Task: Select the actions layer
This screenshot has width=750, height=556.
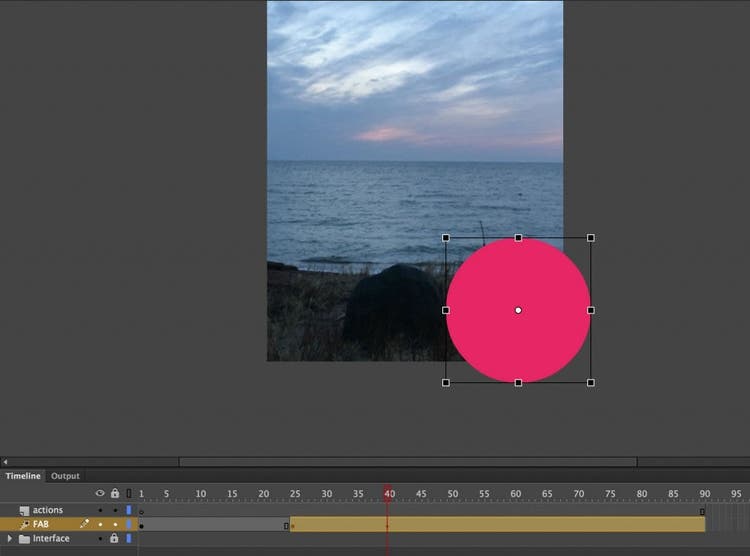Action: pos(47,510)
